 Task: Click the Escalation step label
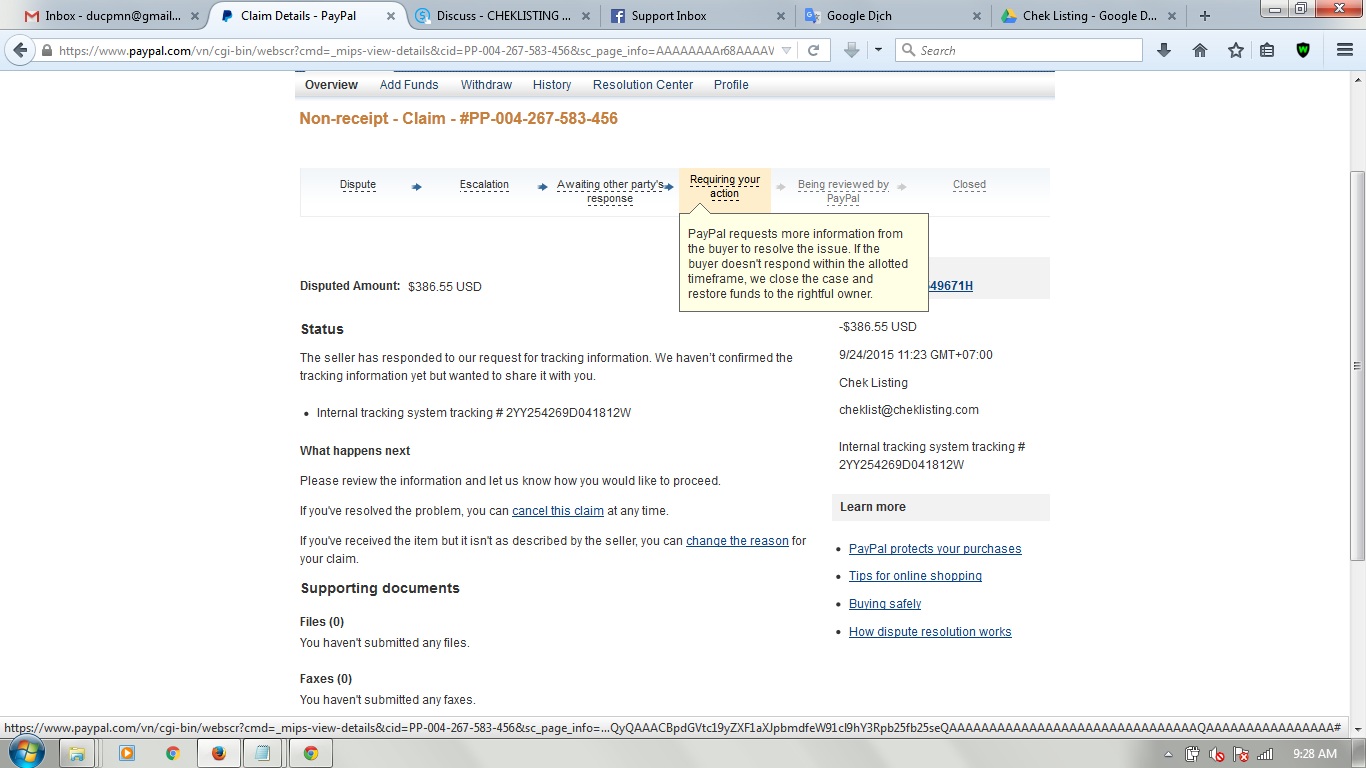point(484,185)
